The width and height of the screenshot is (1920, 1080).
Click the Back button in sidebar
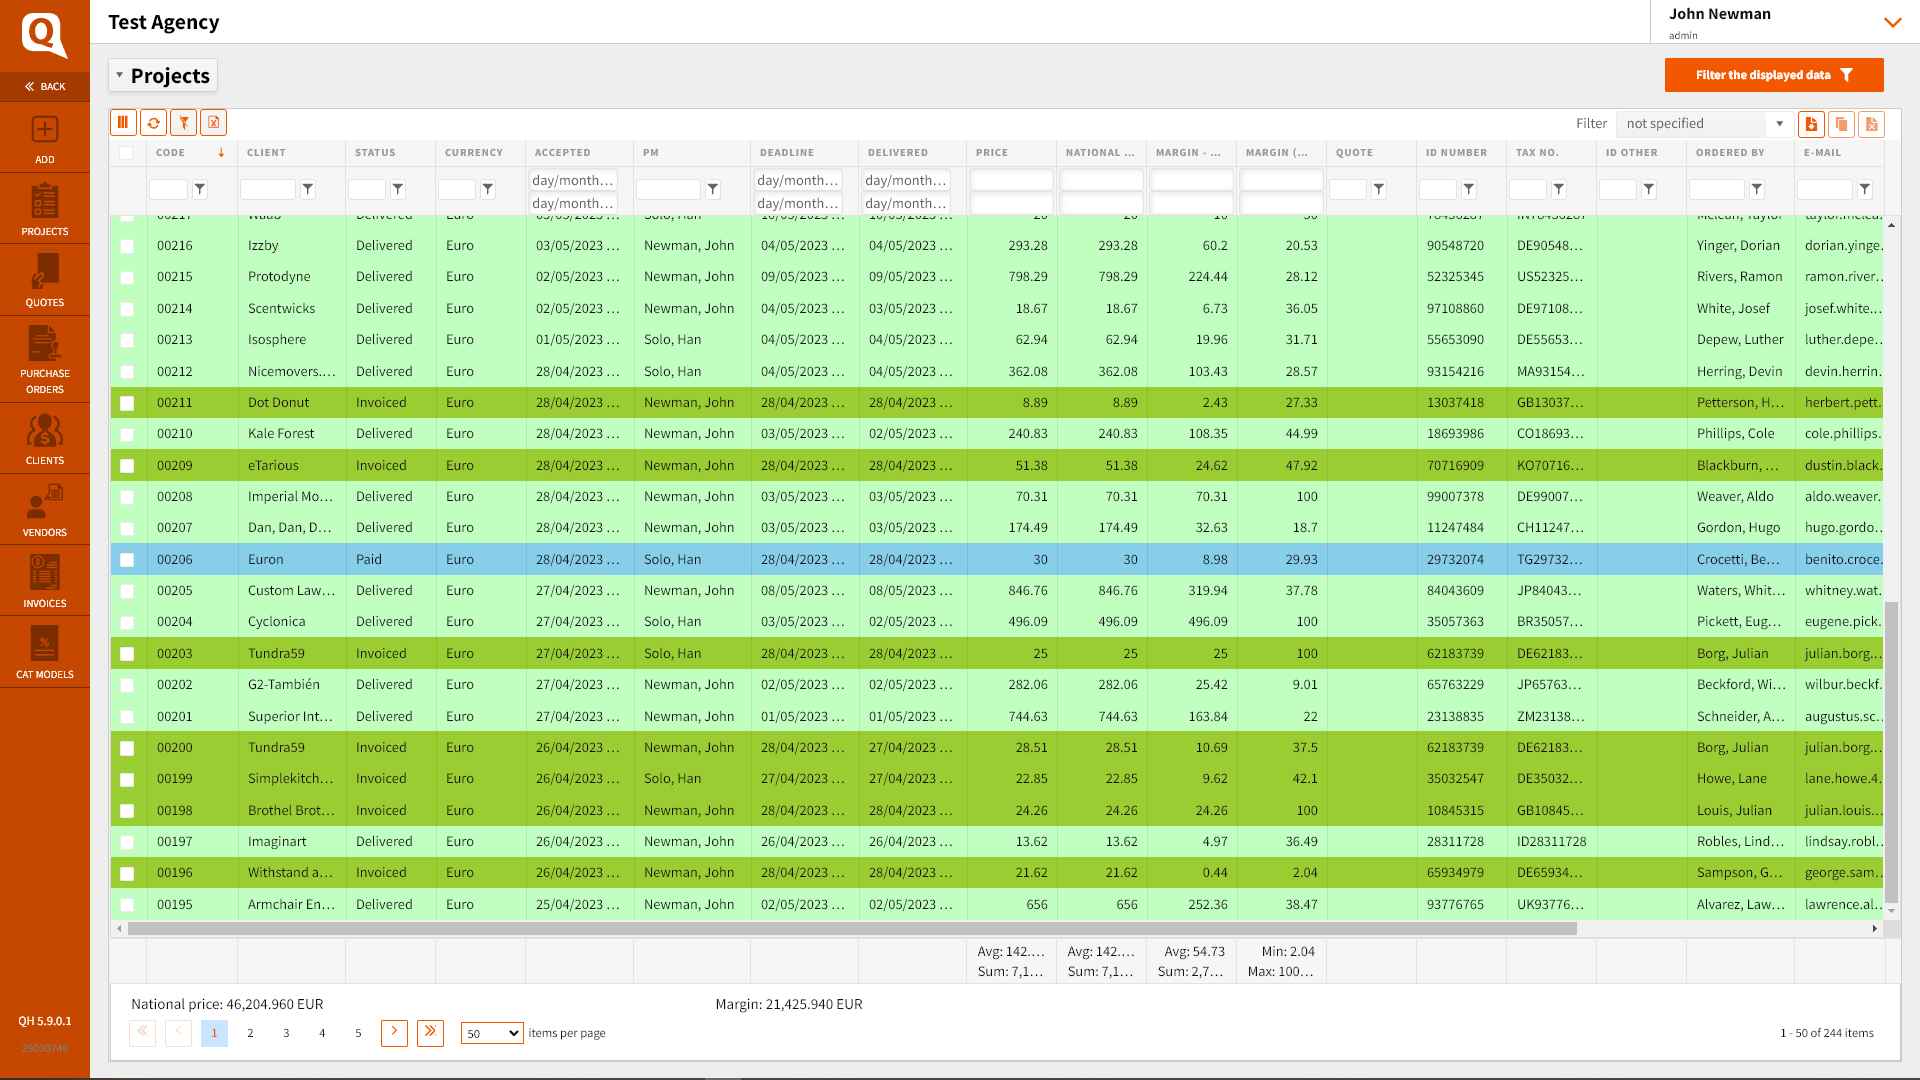(45, 87)
